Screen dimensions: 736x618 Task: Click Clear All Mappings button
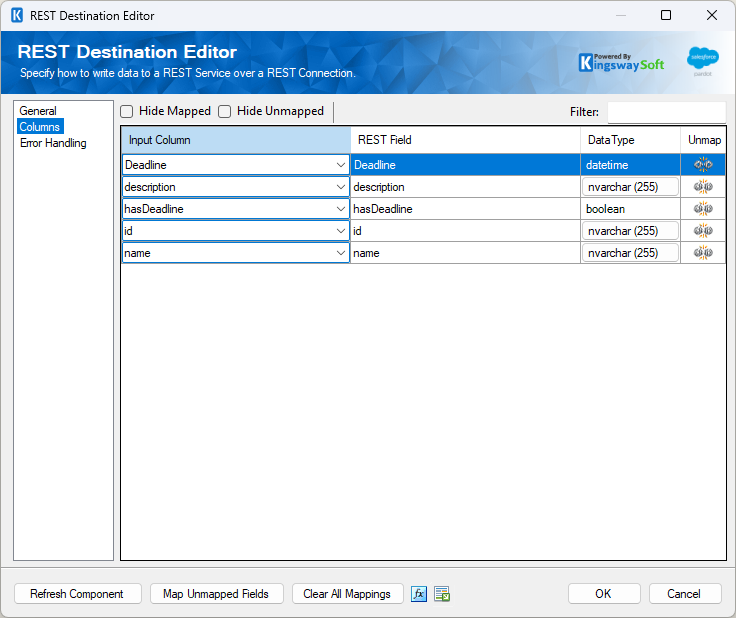point(347,594)
